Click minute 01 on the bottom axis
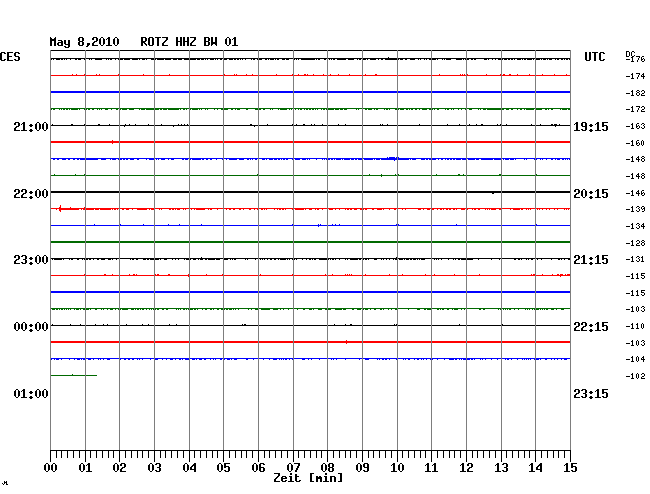The width and height of the screenshot is (650, 494). (85, 468)
